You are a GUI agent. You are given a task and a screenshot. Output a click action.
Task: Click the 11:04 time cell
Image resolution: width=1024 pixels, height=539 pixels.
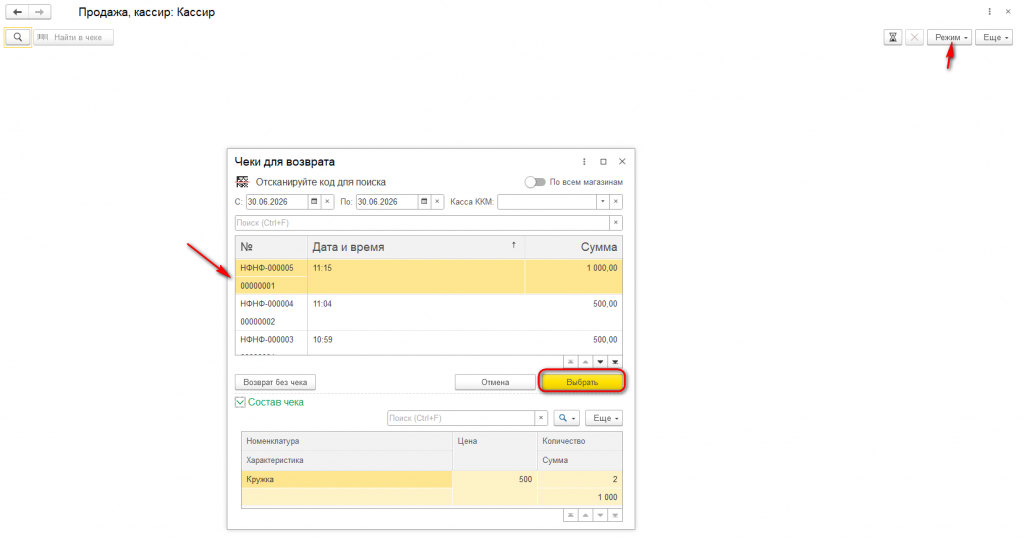tap(415, 312)
